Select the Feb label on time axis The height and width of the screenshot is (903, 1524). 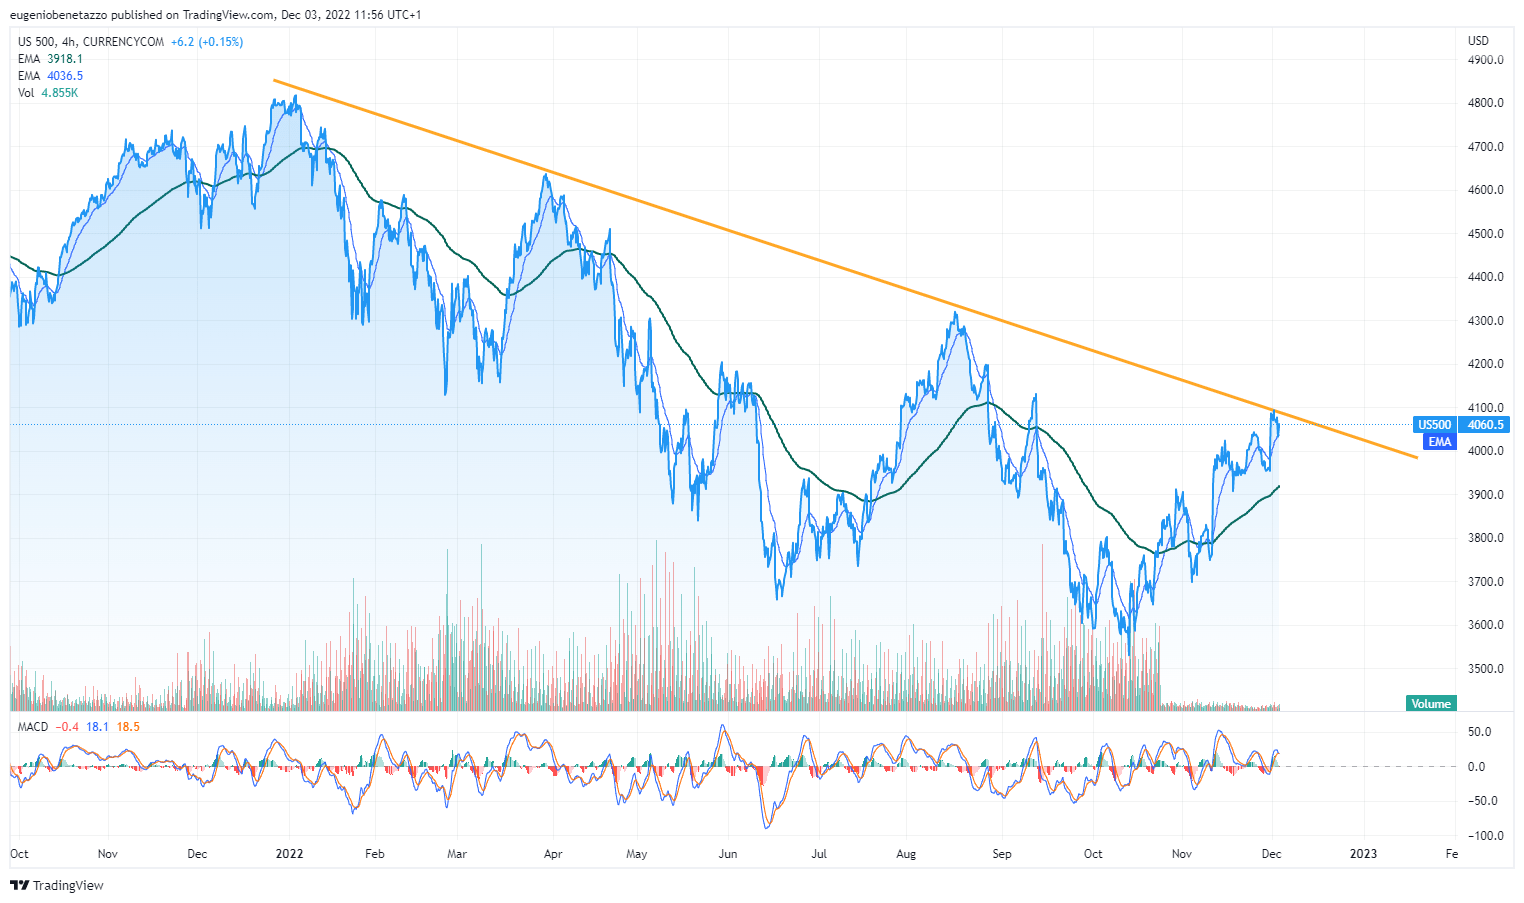(375, 854)
